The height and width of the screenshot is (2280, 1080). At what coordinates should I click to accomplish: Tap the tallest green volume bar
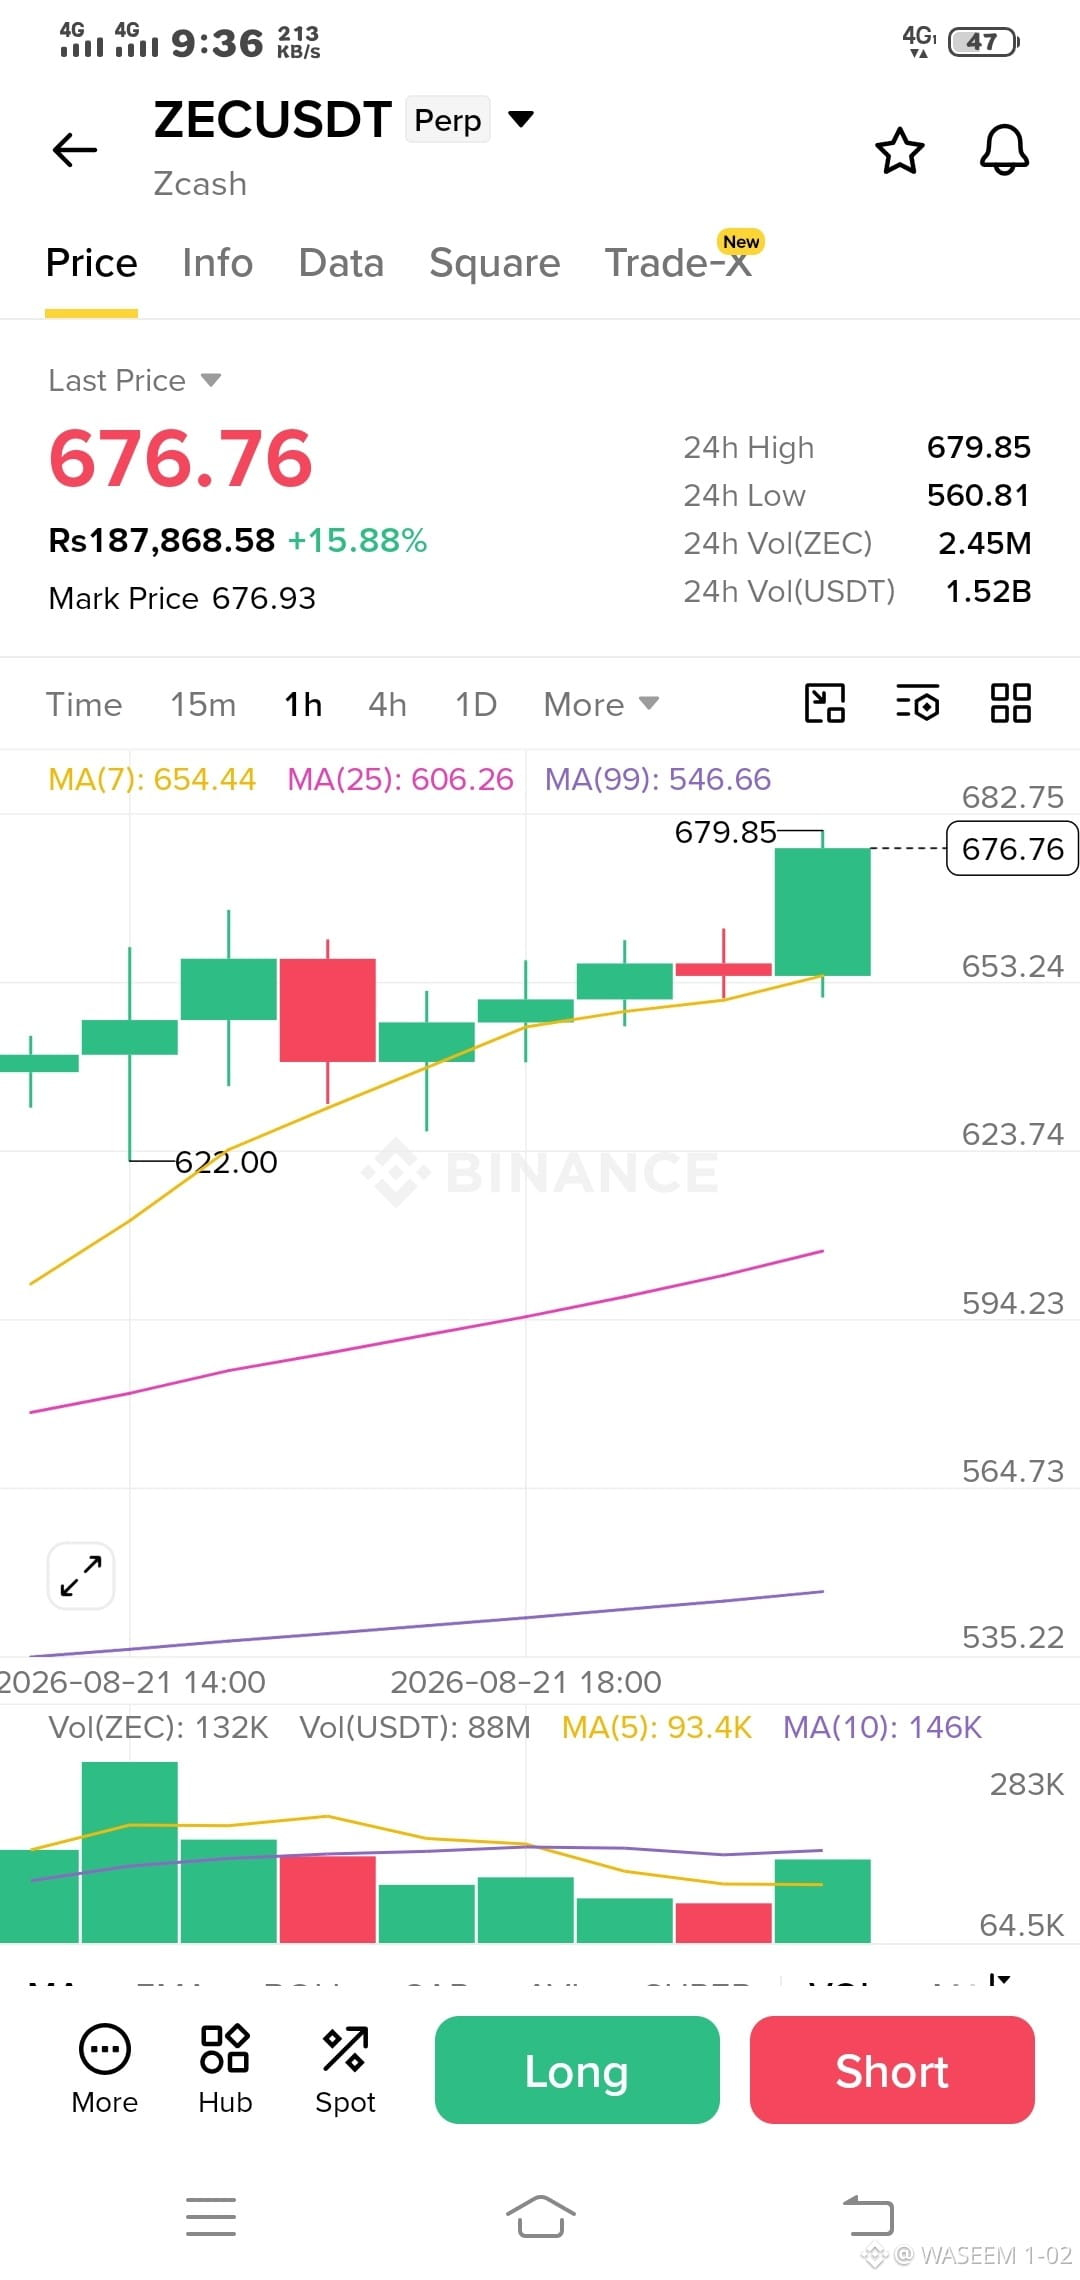(x=130, y=1852)
